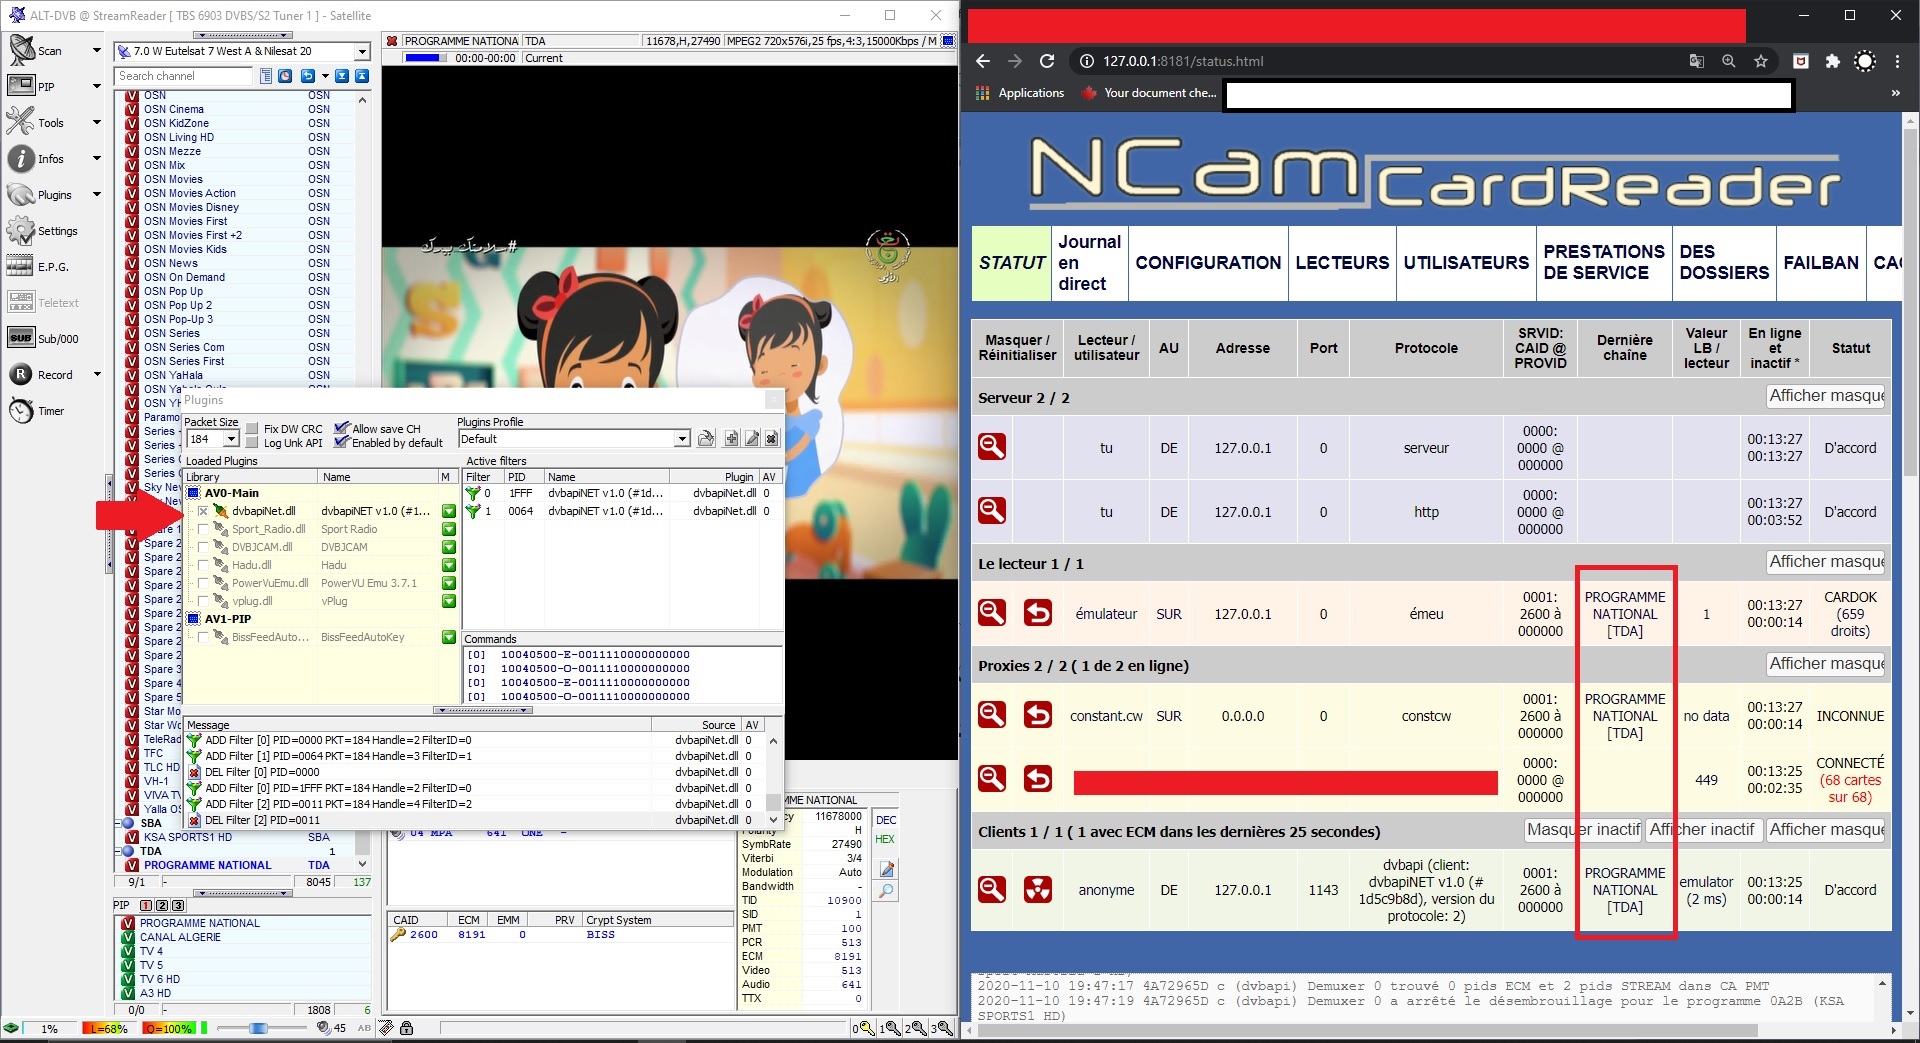Enable the DVBJCAM.dll plugin checkbox
The width and height of the screenshot is (1920, 1043).
203,547
